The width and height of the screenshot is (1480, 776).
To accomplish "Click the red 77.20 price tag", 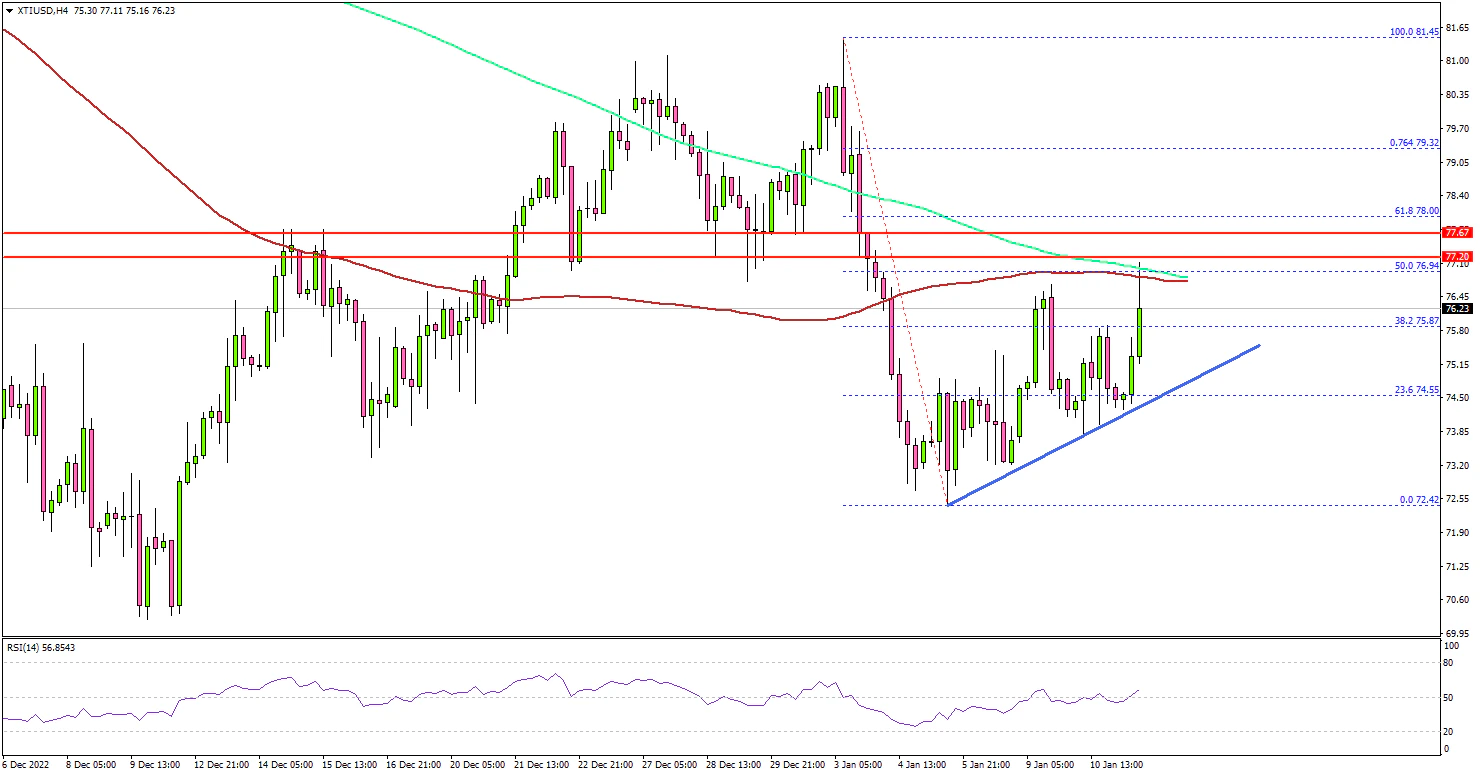I will 1456,256.
